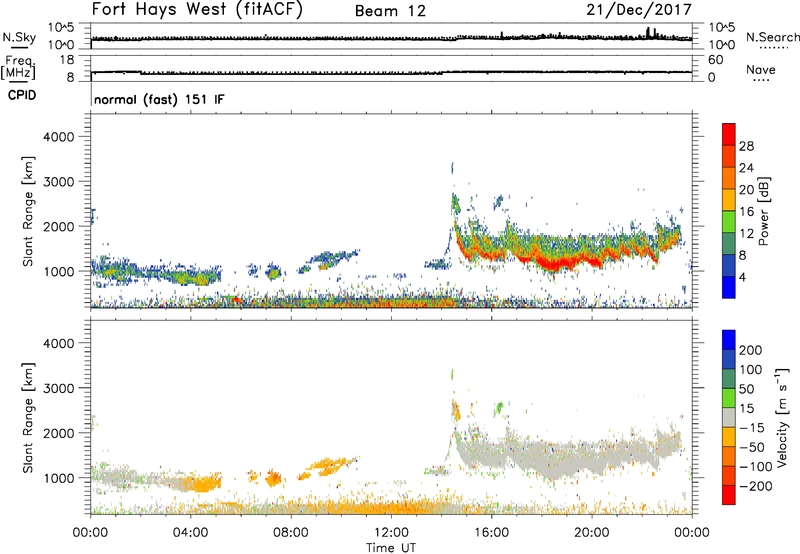The image size is (800, 554).
Task: Click the frequency trace in the Freq. panel
Action: [x=391, y=72]
